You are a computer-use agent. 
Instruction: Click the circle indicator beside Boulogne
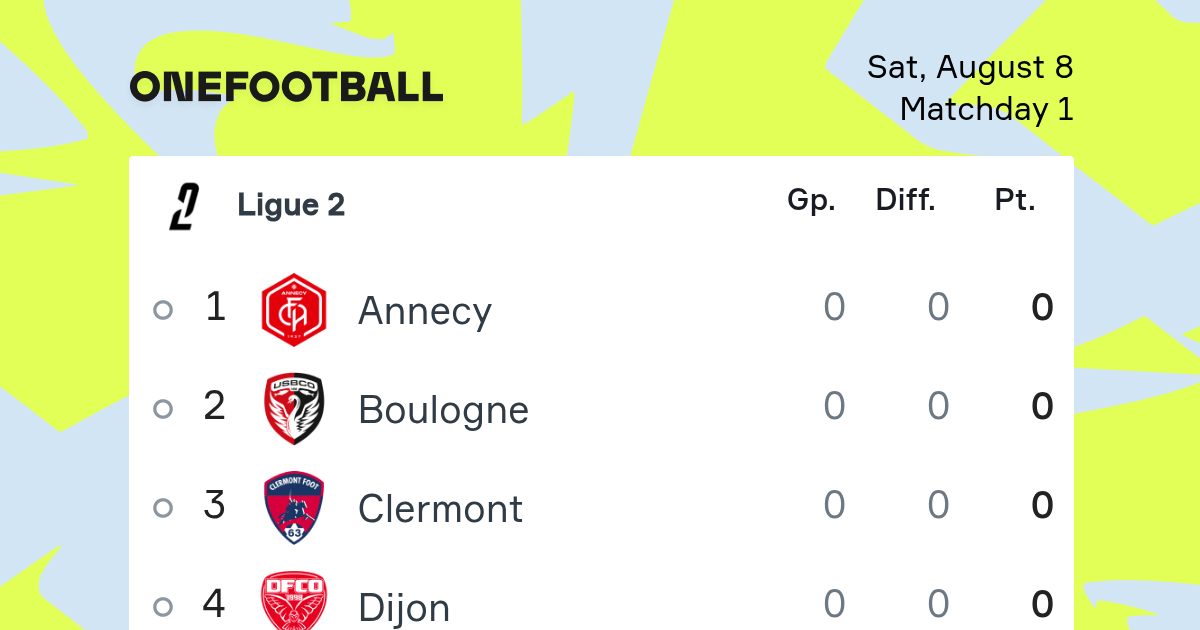(x=163, y=409)
